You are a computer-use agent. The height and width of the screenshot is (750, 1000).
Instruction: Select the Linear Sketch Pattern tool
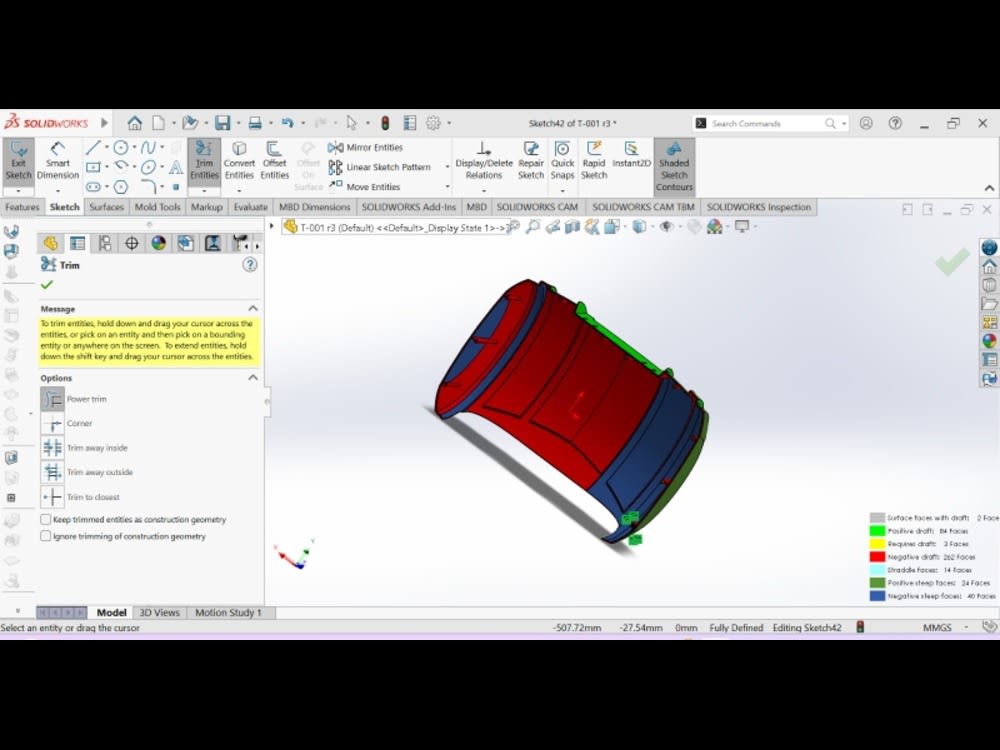(x=387, y=166)
